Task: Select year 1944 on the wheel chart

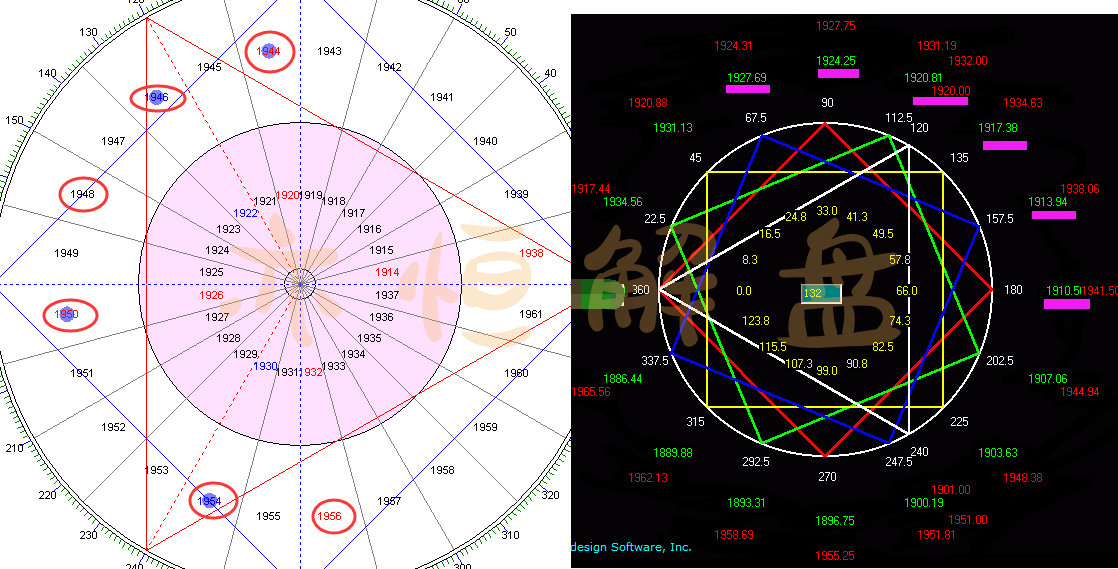Action: [x=269, y=51]
